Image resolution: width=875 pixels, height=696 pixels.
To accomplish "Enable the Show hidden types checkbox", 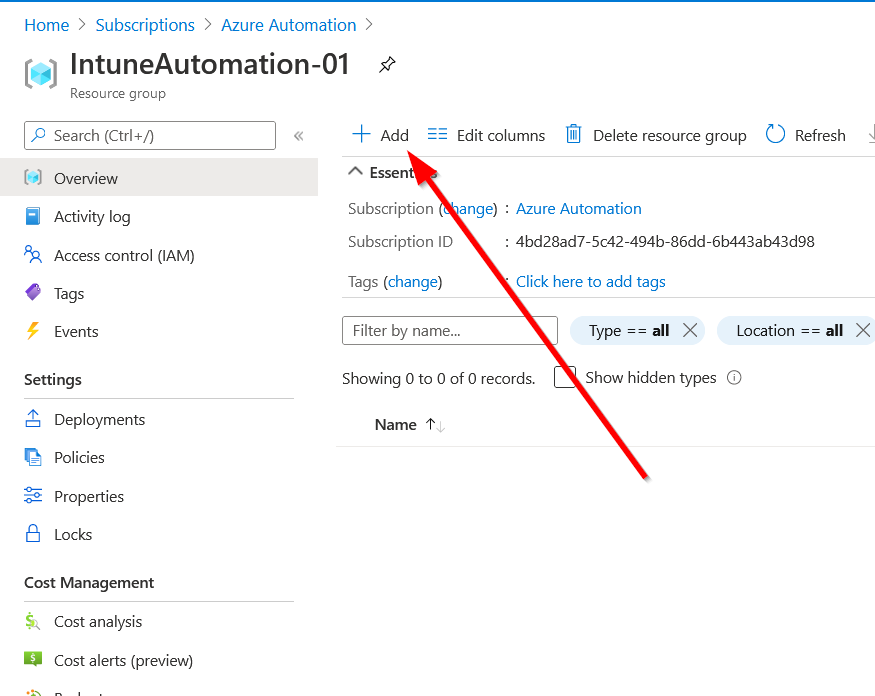I will tap(565, 377).
